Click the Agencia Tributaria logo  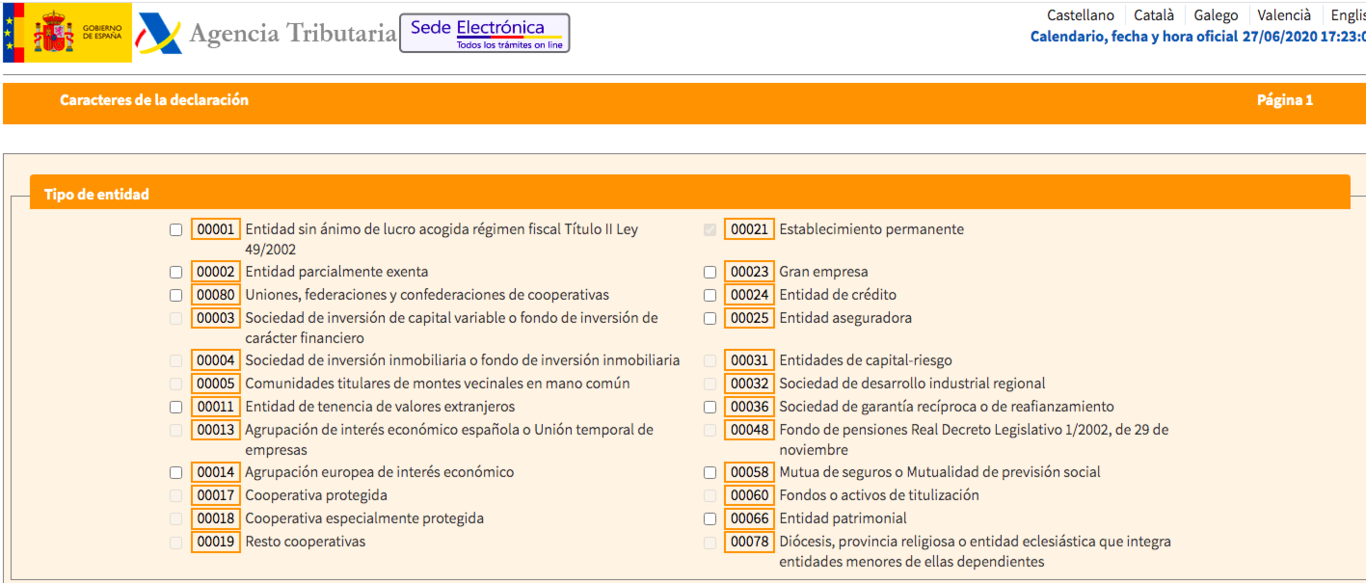point(267,33)
